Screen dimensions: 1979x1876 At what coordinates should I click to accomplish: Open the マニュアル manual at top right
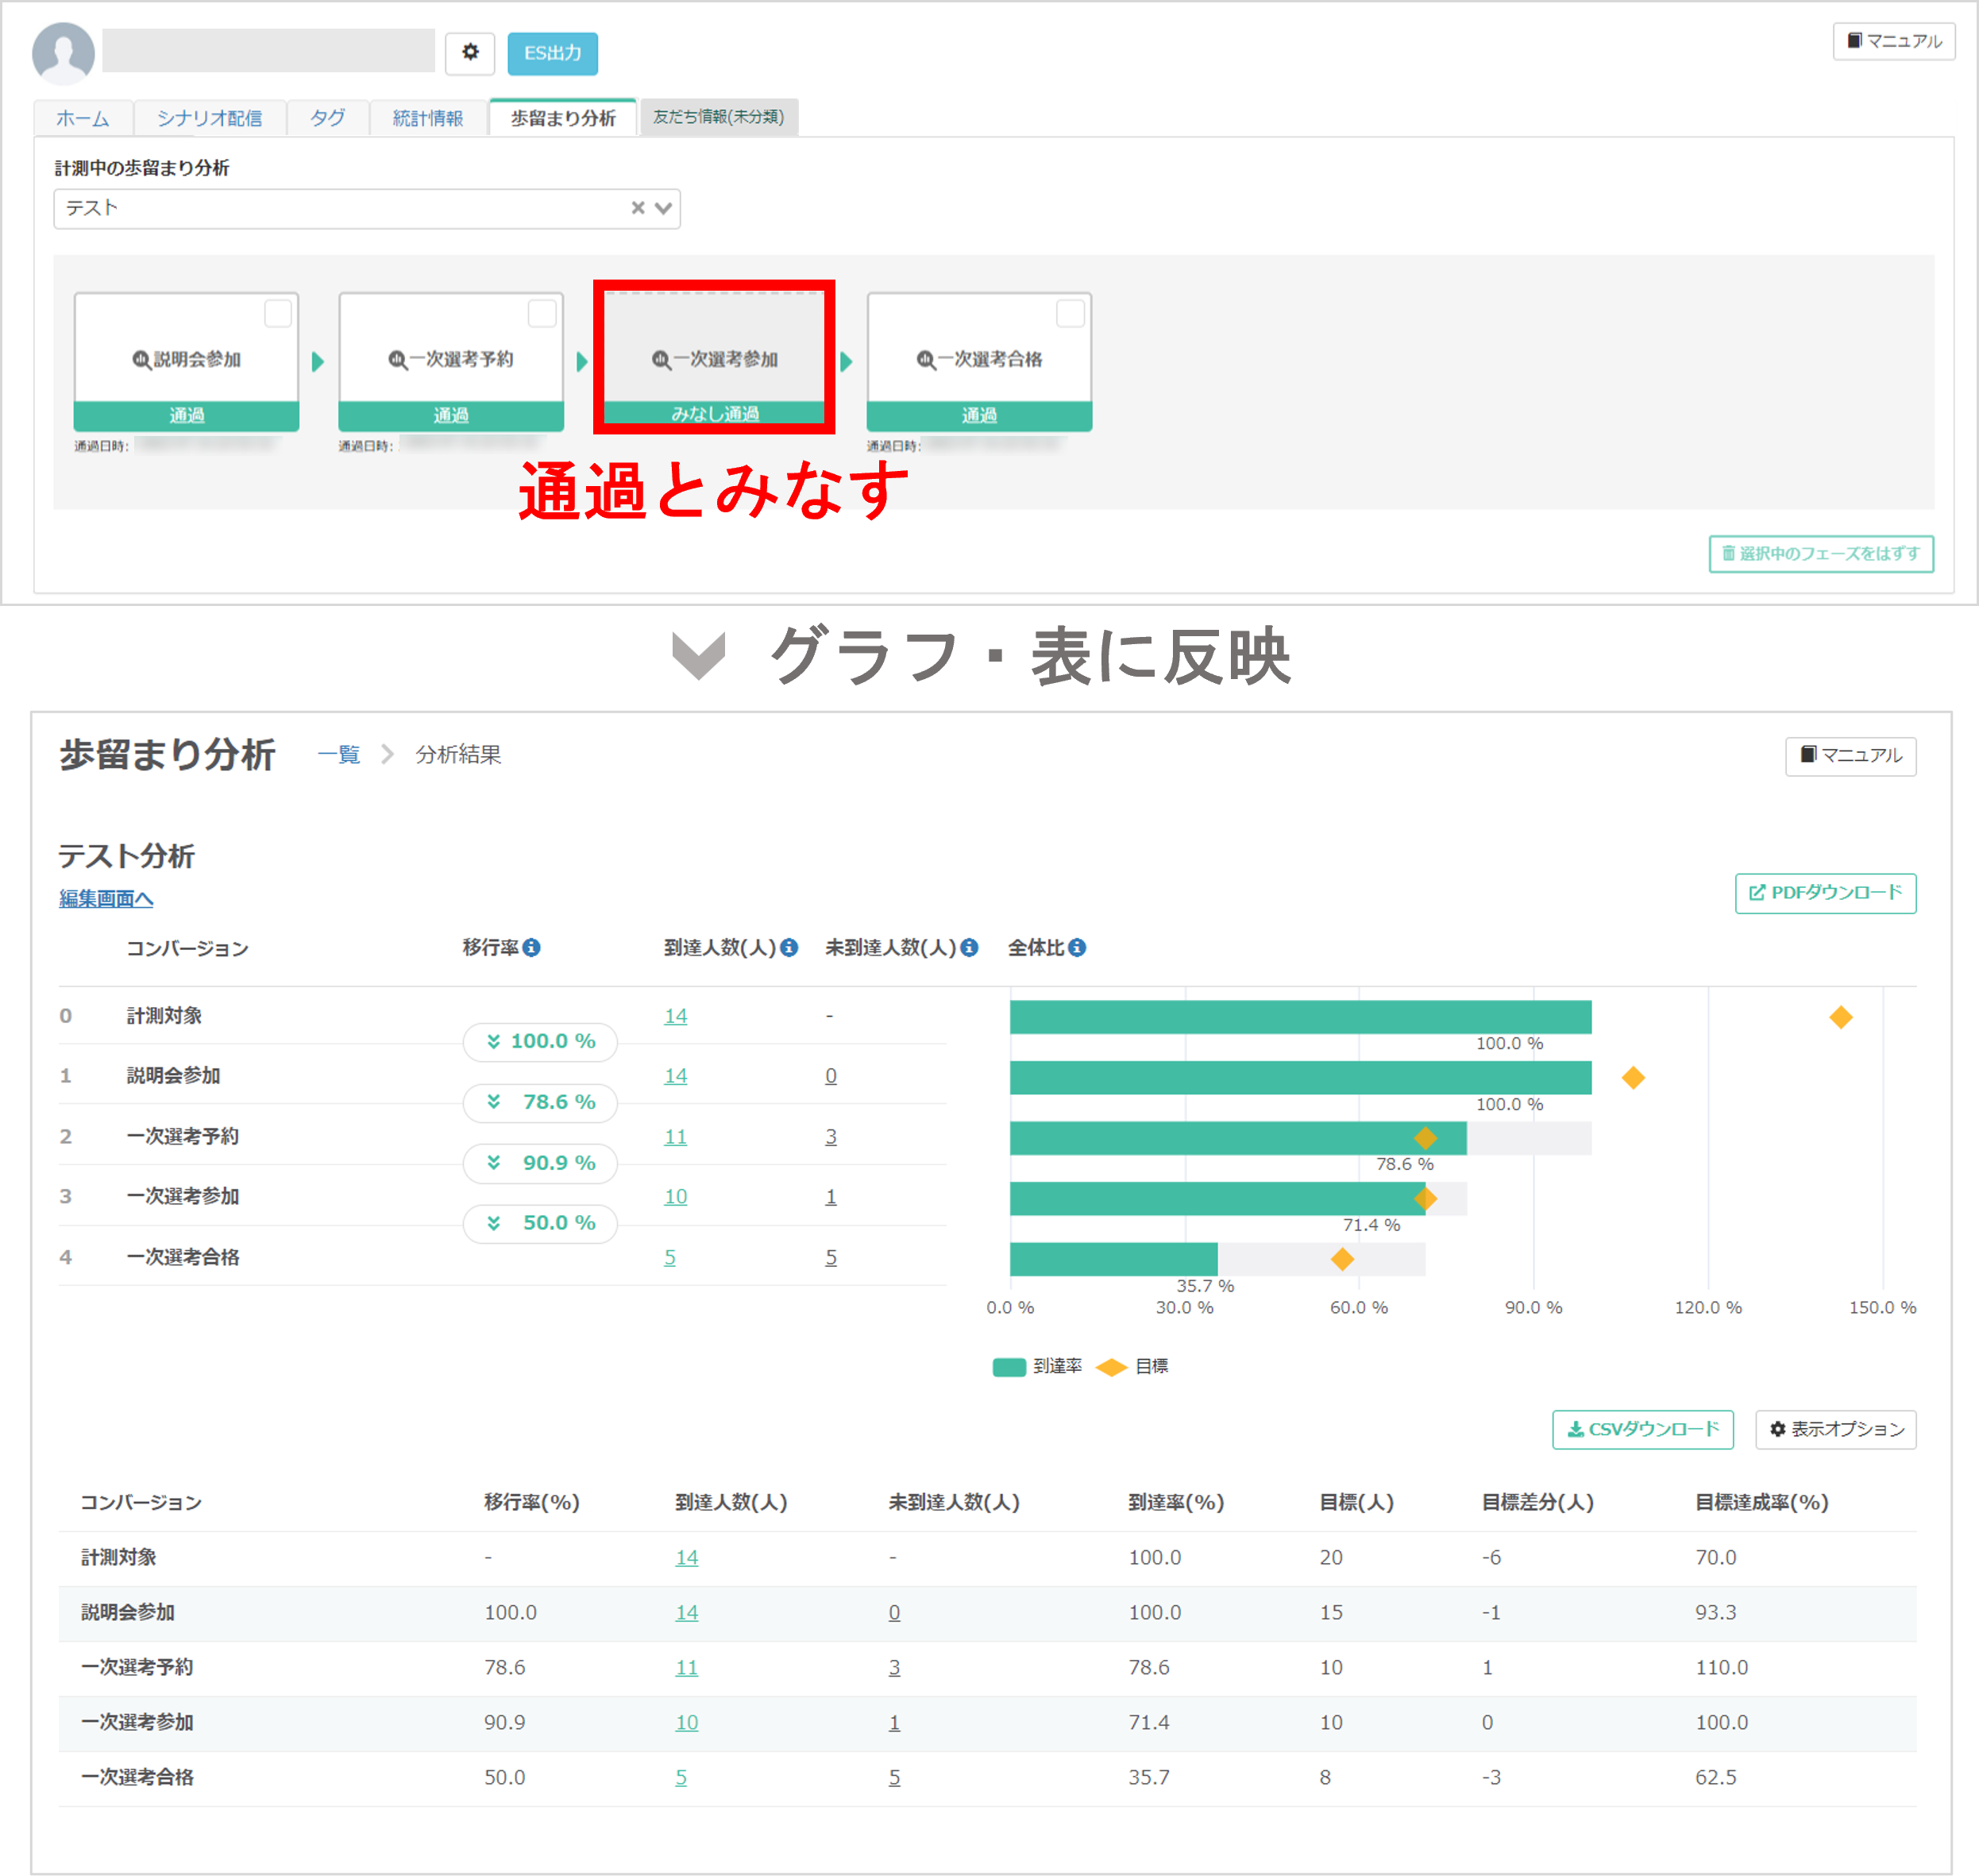click(1893, 41)
